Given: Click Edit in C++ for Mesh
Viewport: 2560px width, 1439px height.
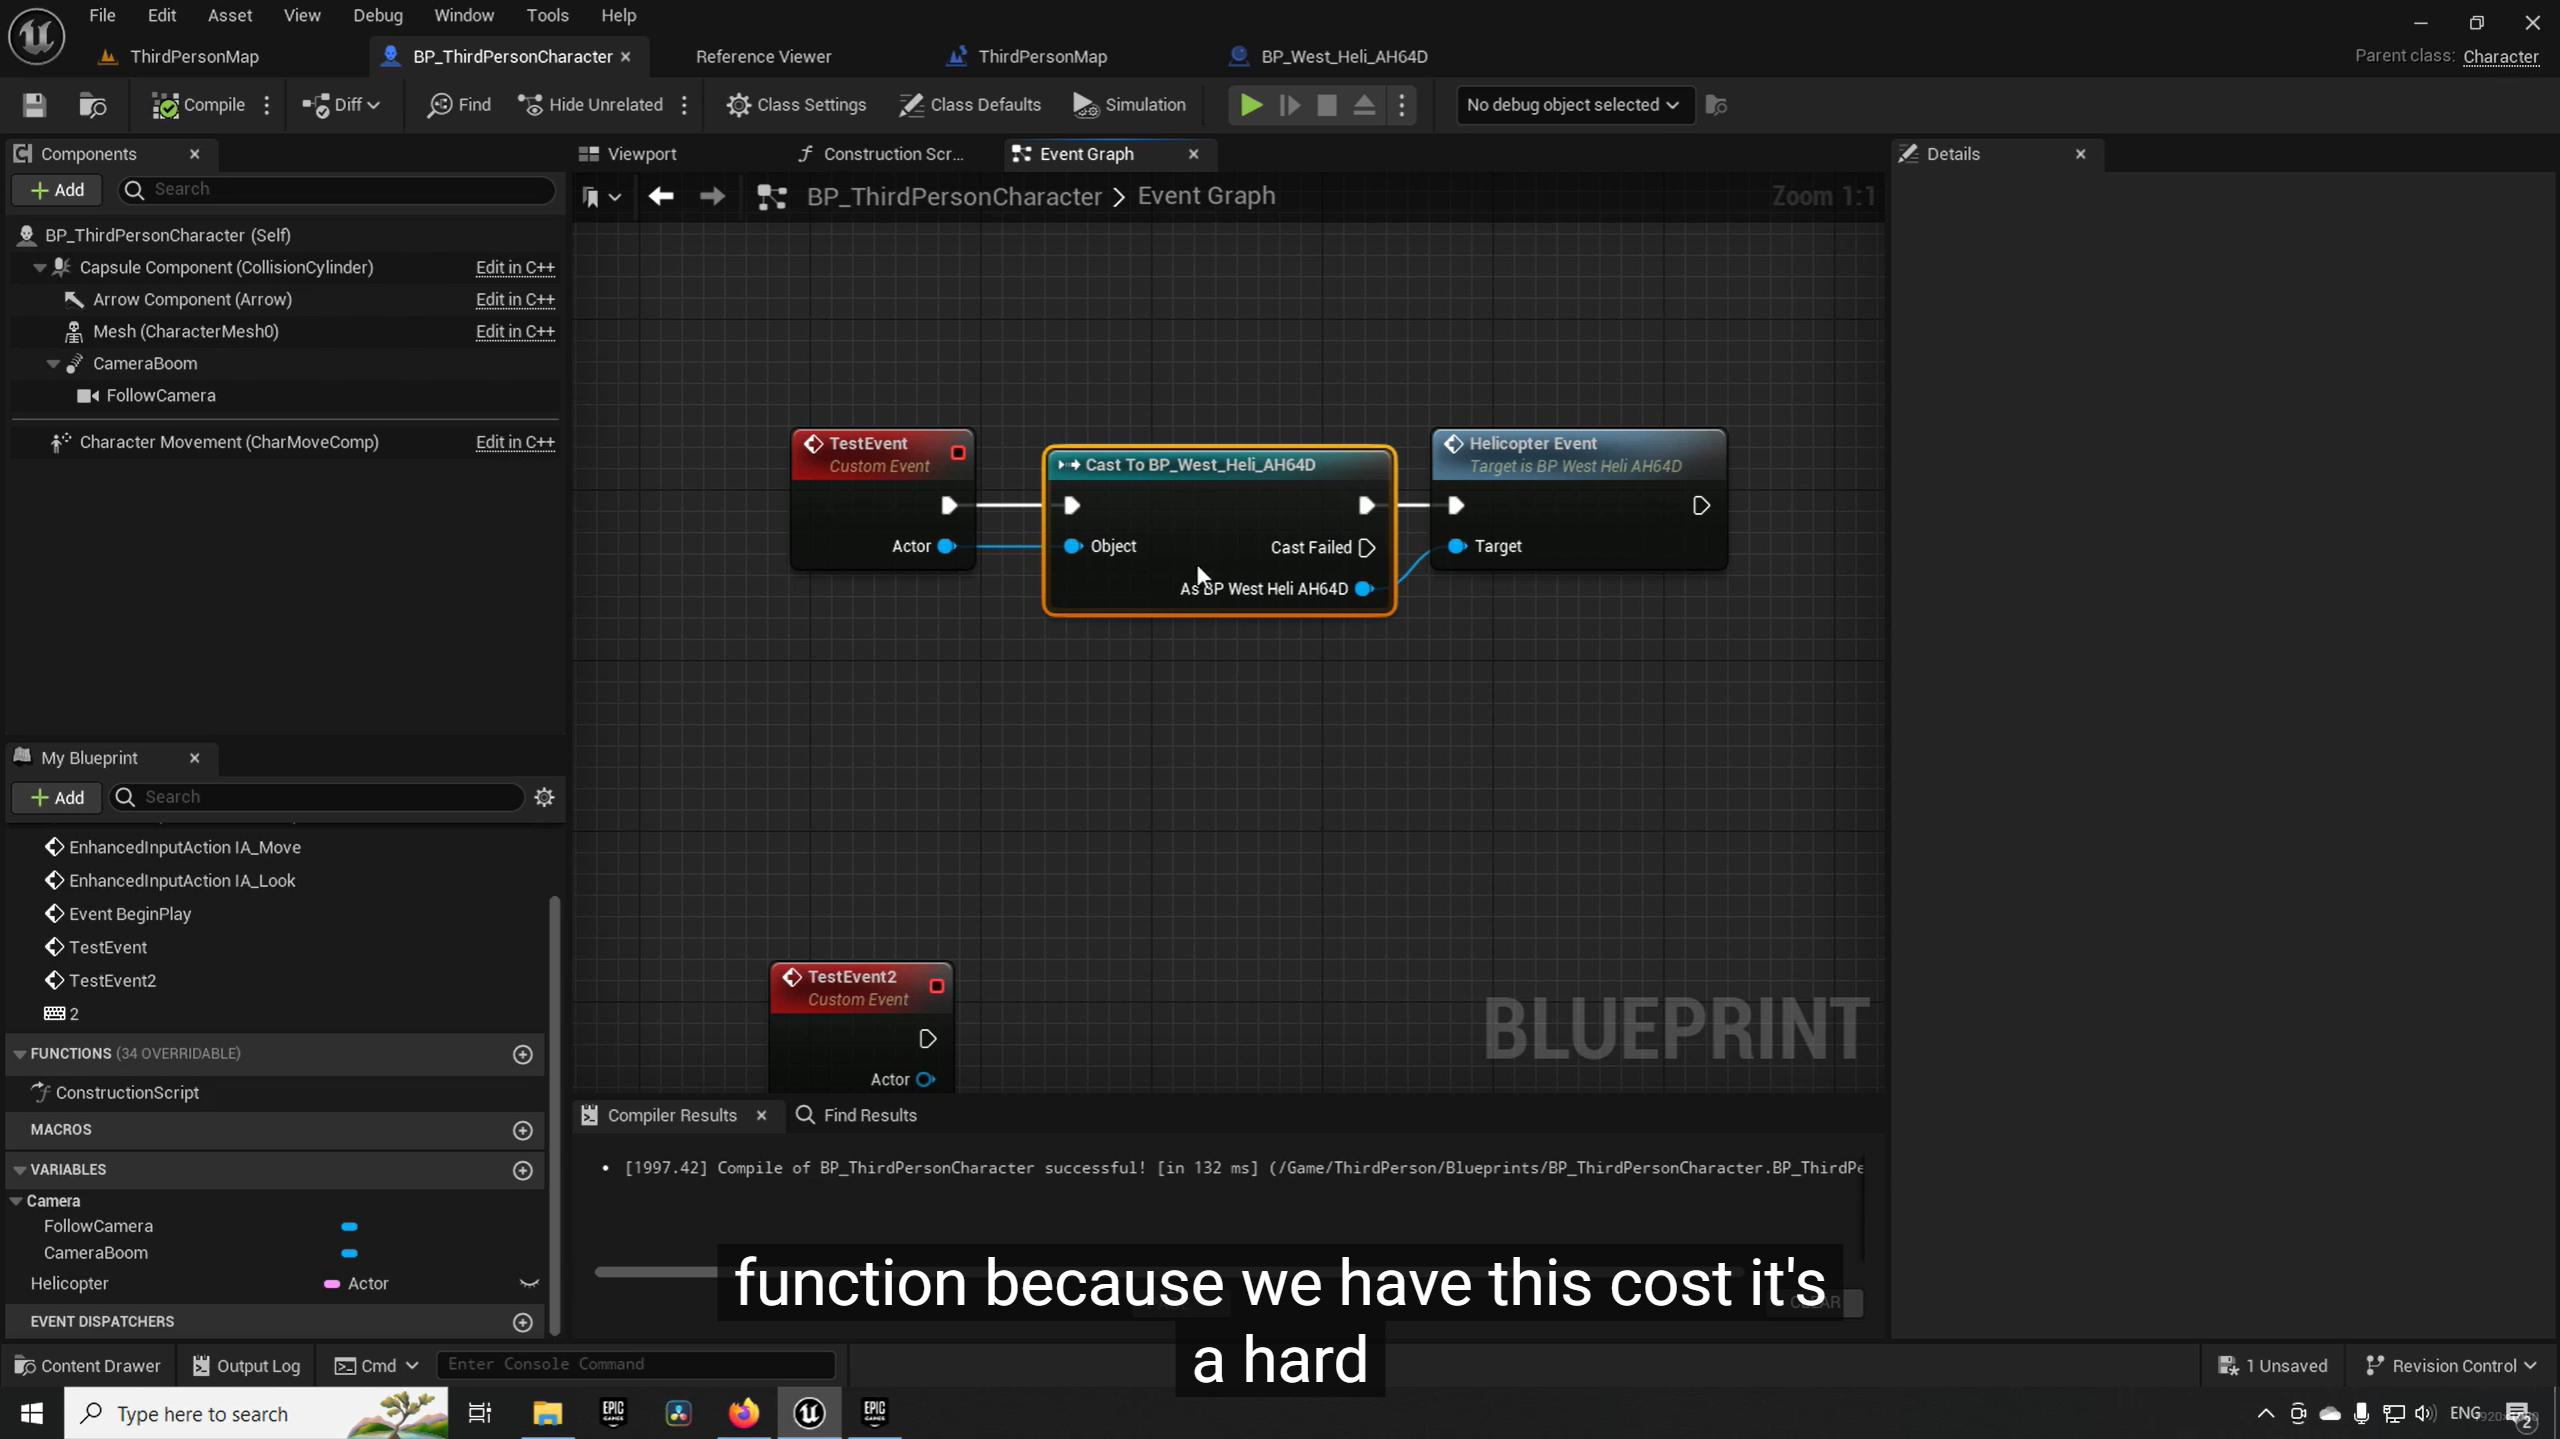Looking at the screenshot, I should pos(514,331).
